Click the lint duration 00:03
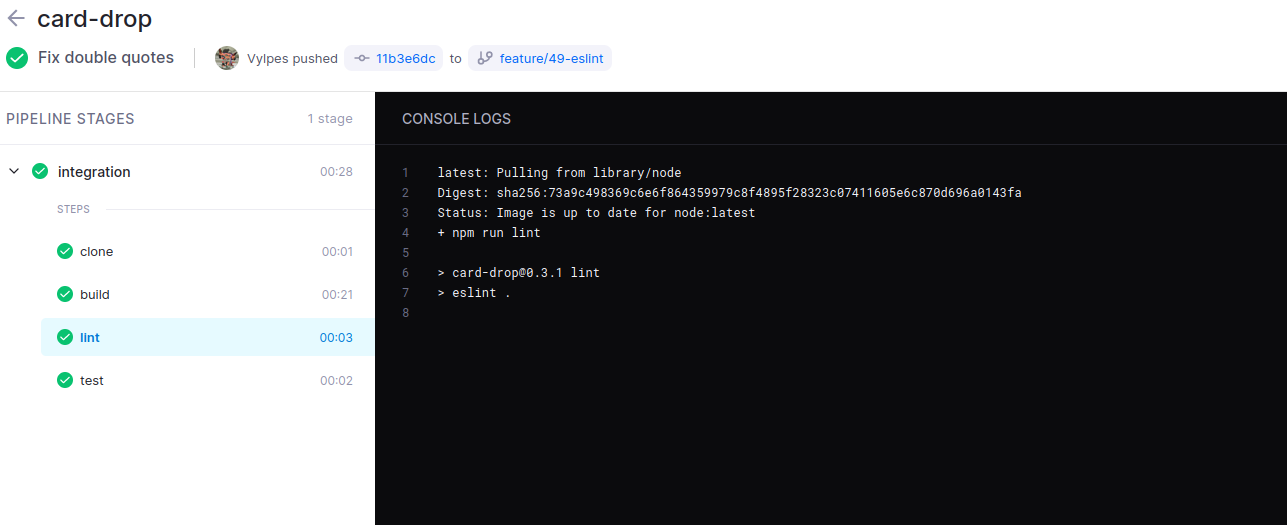Image resolution: width=1287 pixels, height=525 pixels. click(x=336, y=337)
